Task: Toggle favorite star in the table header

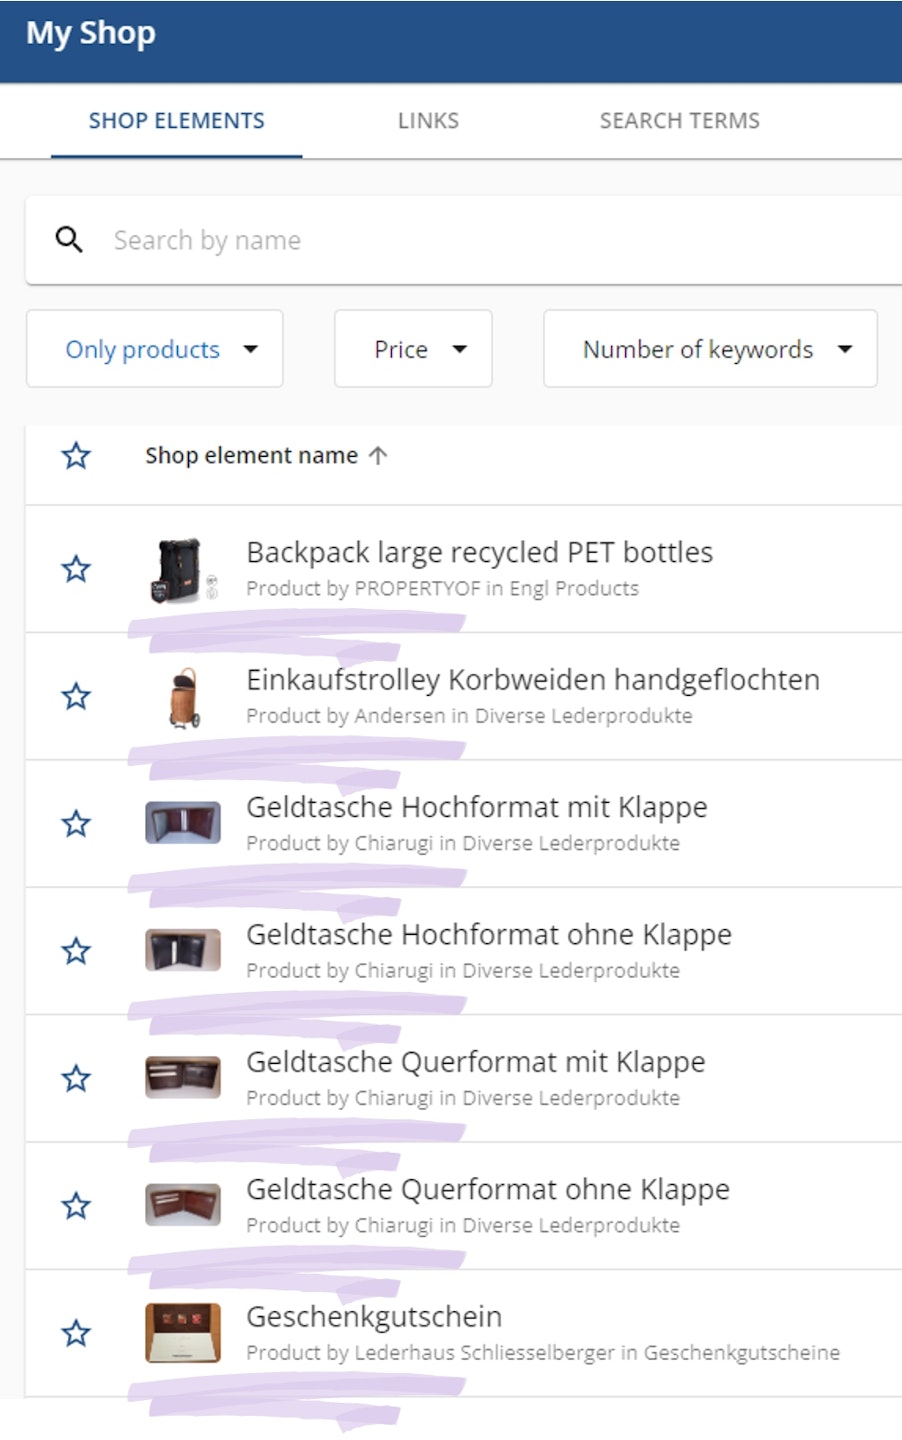Action: [76, 456]
